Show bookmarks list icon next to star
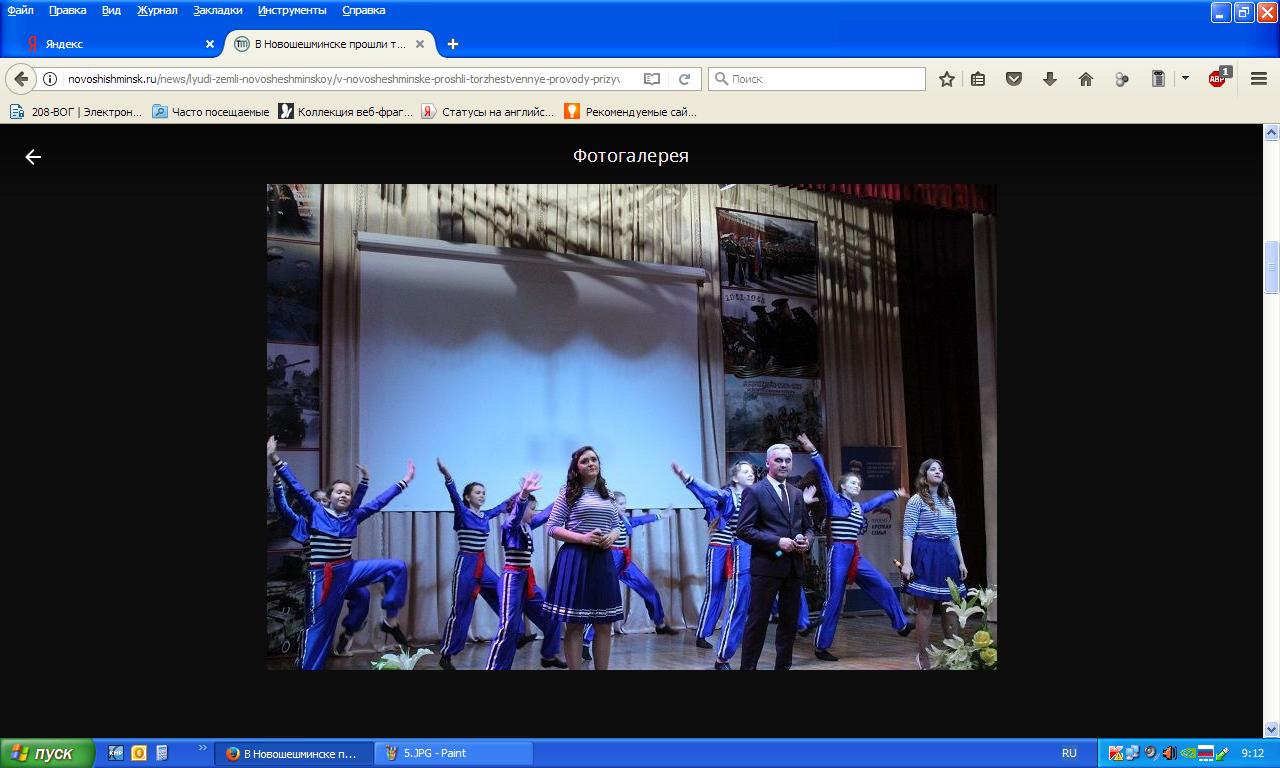 978,79
